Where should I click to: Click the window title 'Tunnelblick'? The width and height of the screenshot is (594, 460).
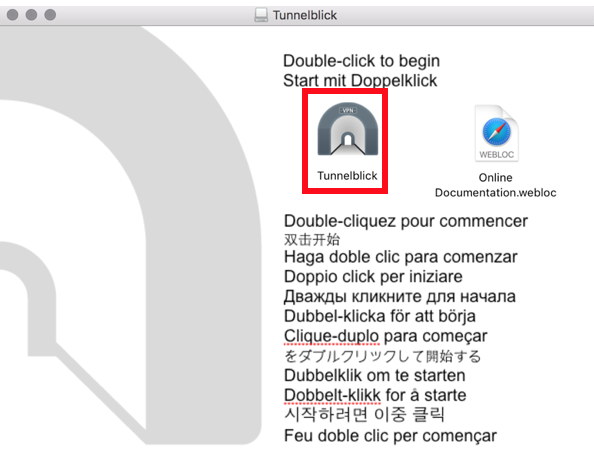(305, 15)
